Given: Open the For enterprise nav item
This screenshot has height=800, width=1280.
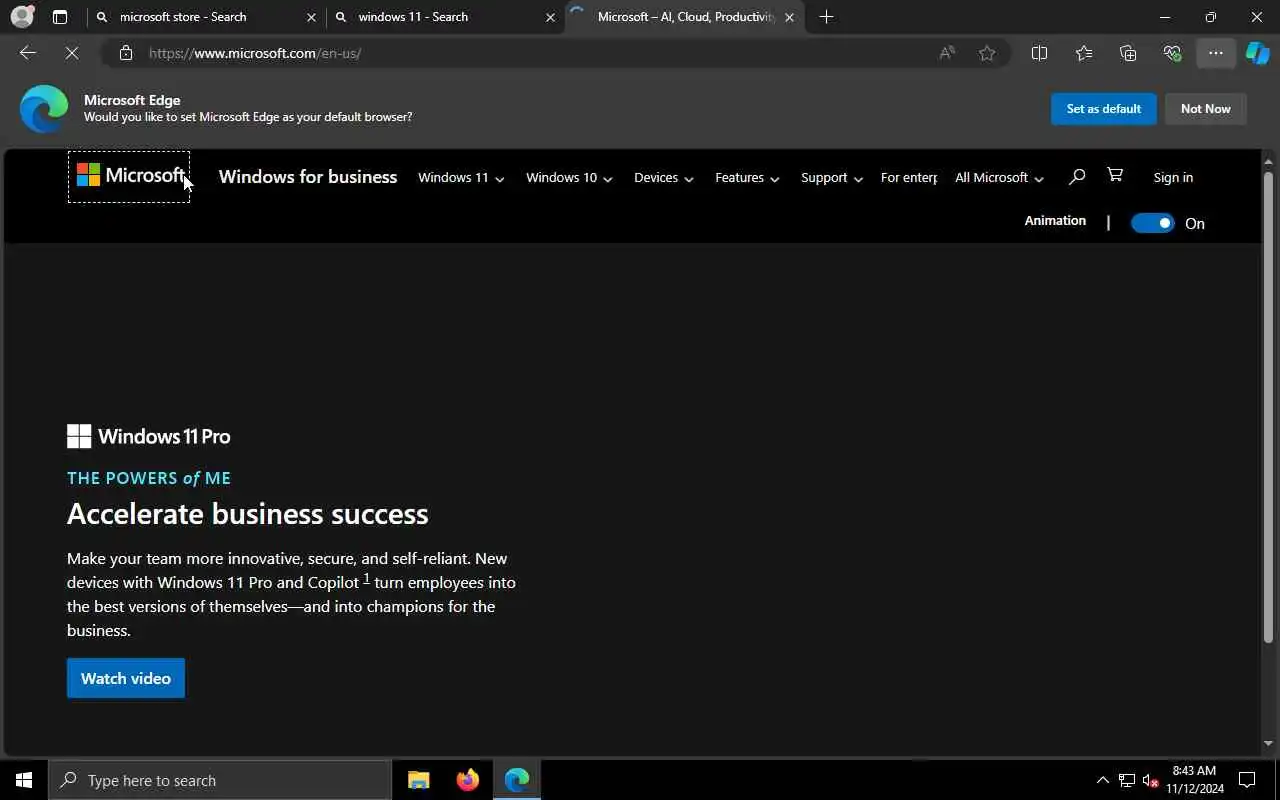Looking at the screenshot, I should (x=908, y=177).
